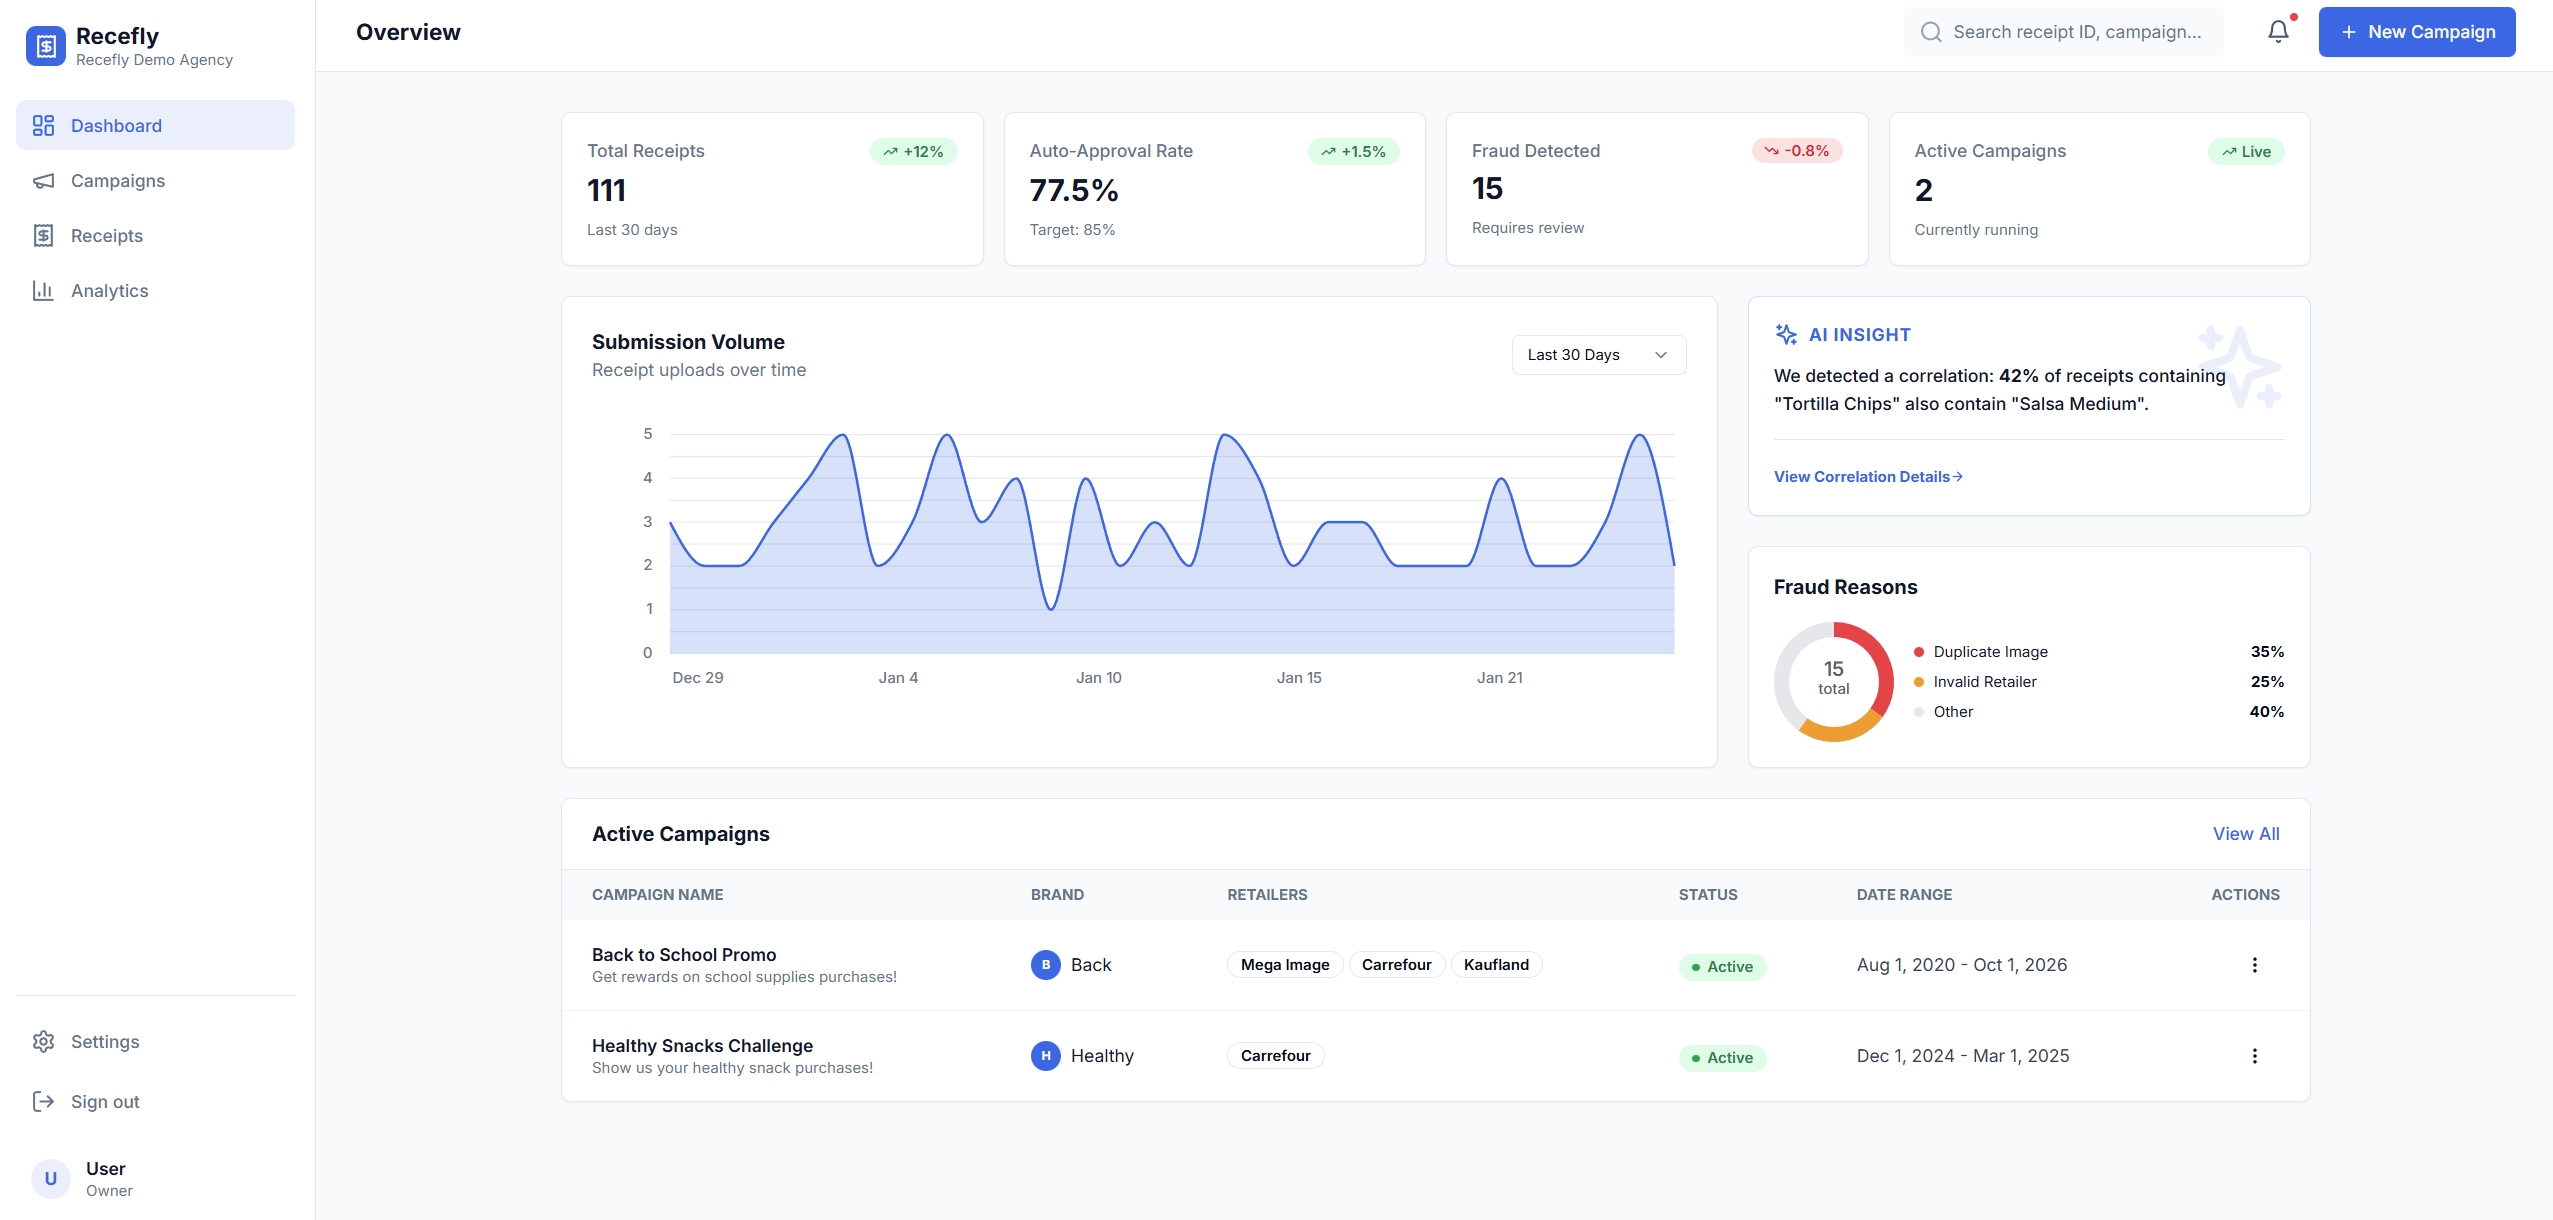Click the search magnifier icon
Viewport: 2553px width, 1220px height.
(x=1932, y=31)
